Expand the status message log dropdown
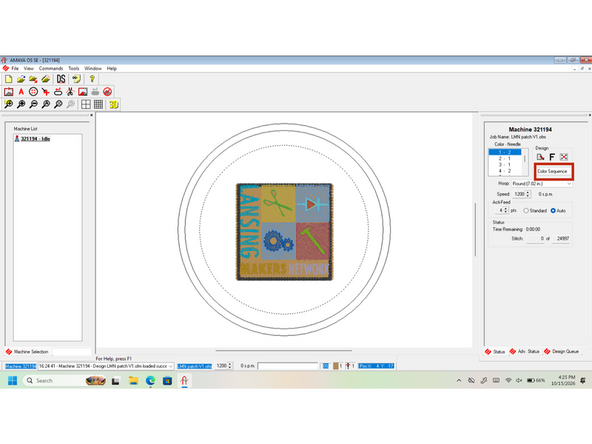592x444 pixels. [x=171, y=366]
